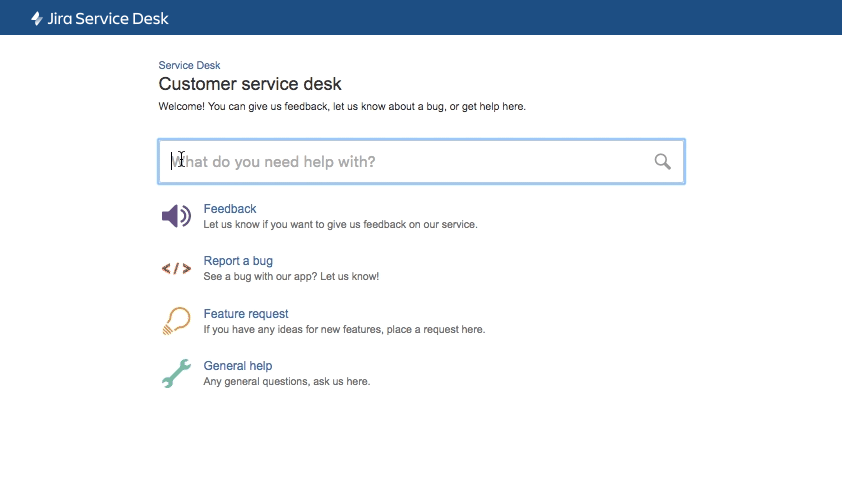842x490 pixels.
Task: Click the purple speaker Feedback icon
Action: tap(176, 216)
